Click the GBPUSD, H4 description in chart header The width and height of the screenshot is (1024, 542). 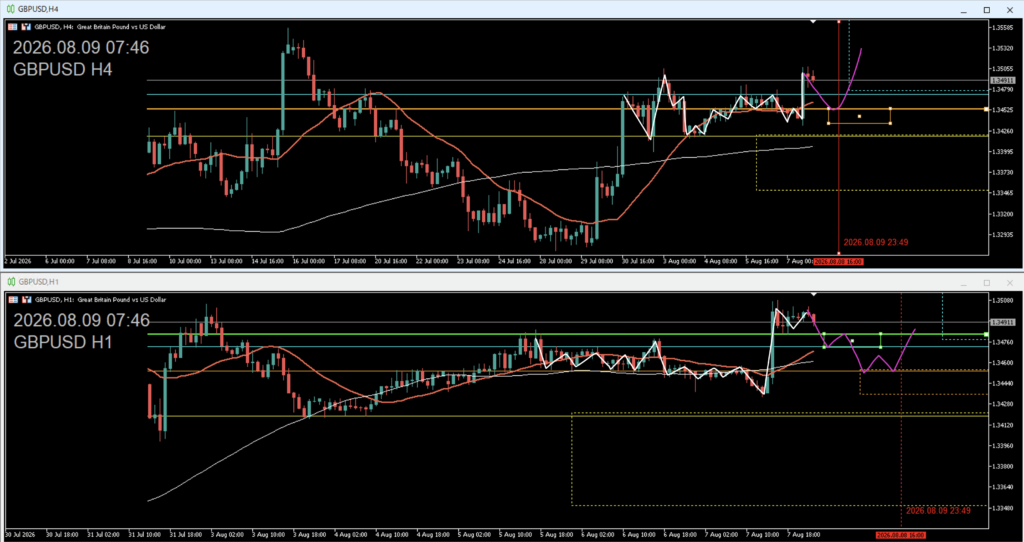click(x=101, y=27)
